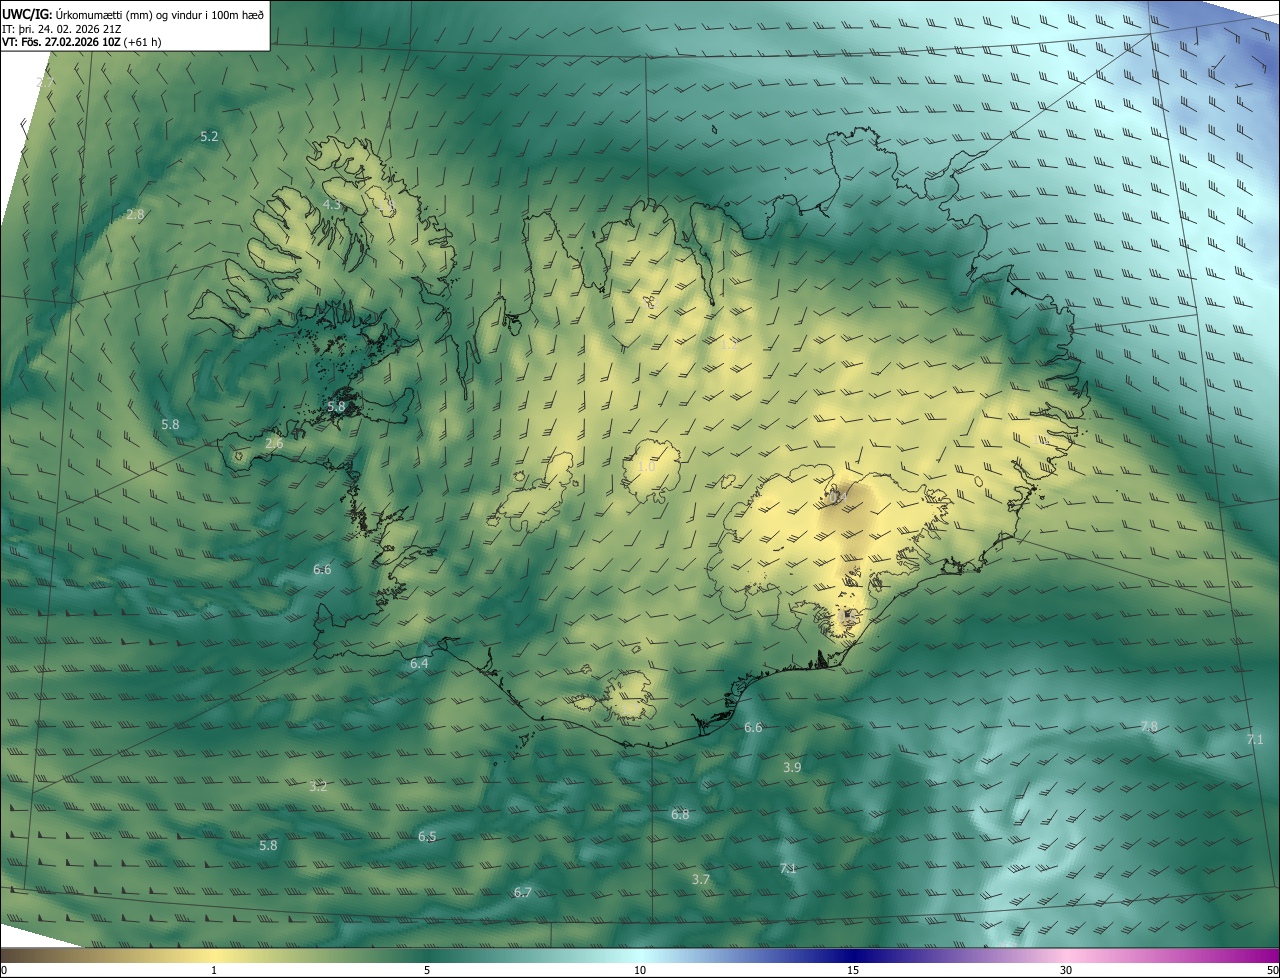The height and width of the screenshot is (978, 1280).
Task: Click the 4.3 value label on the map
Action: (x=331, y=204)
